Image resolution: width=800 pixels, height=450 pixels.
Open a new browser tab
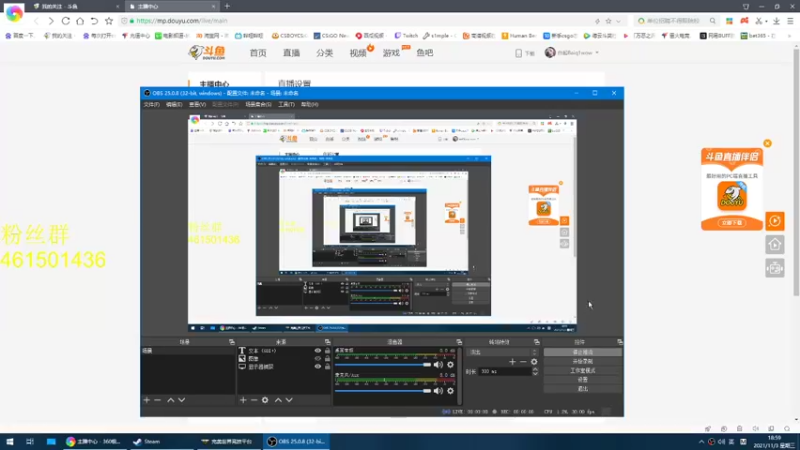click(x=227, y=6)
